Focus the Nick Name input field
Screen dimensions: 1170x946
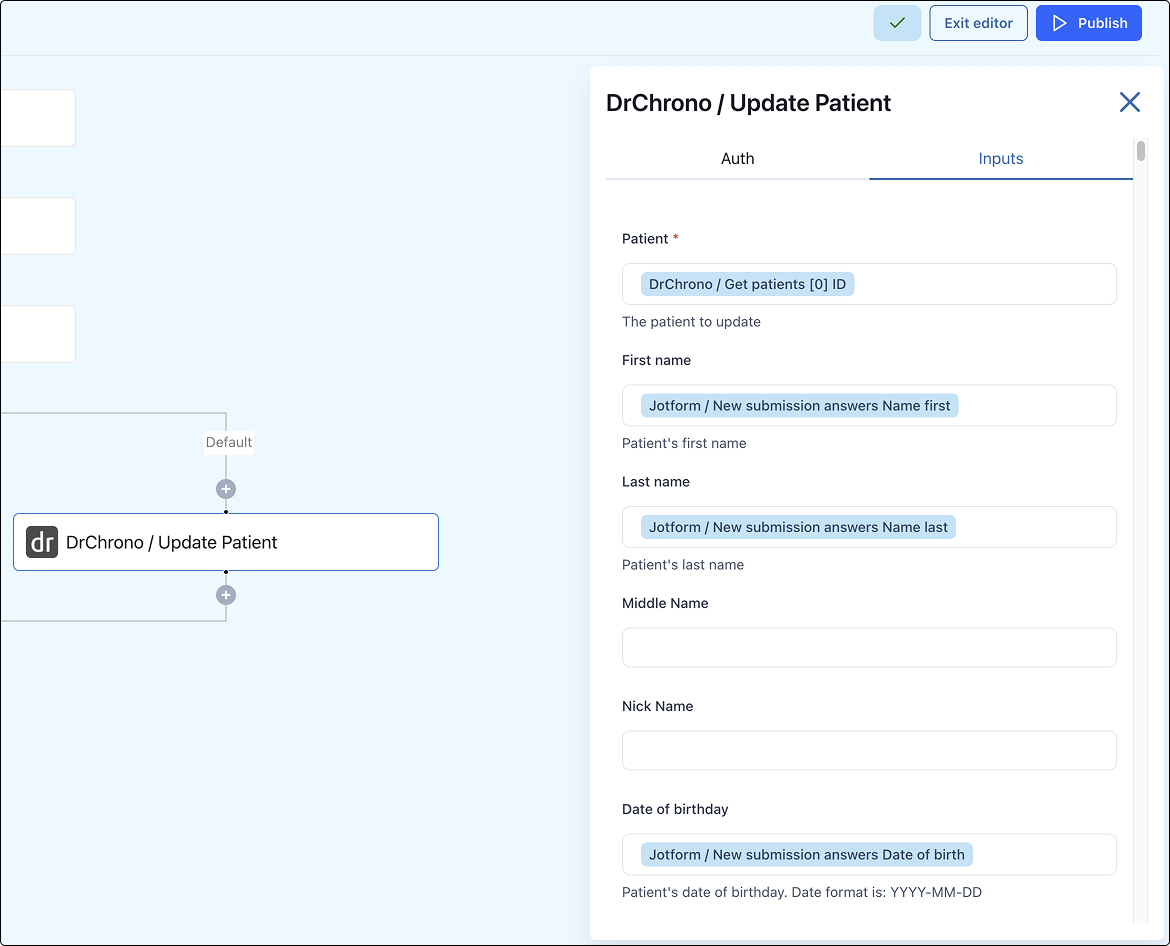[869, 751]
